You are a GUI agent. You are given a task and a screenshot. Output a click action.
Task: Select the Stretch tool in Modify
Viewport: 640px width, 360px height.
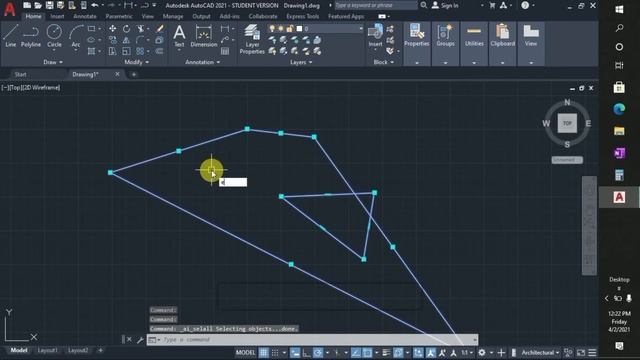click(112, 51)
